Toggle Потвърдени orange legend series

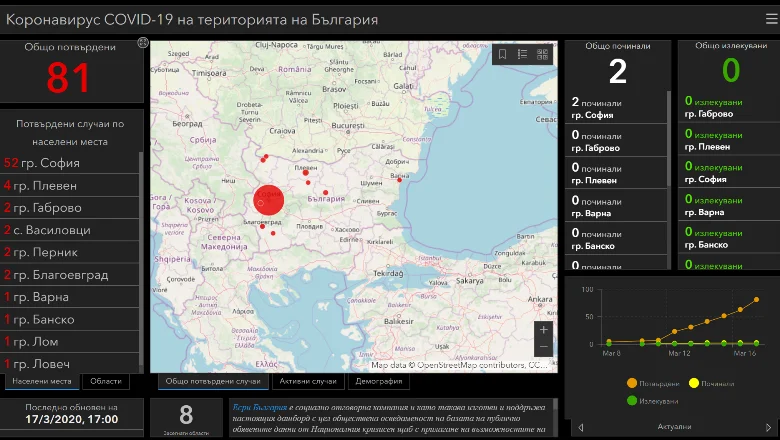coord(653,383)
